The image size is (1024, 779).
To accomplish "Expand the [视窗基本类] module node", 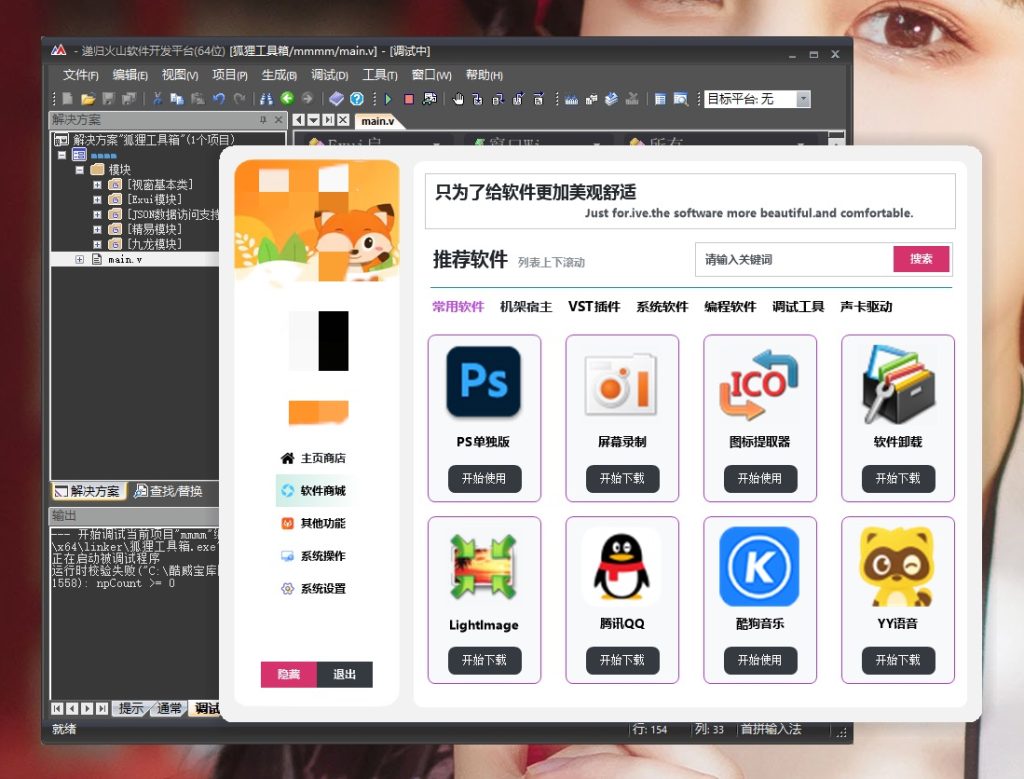I will 97,185.
